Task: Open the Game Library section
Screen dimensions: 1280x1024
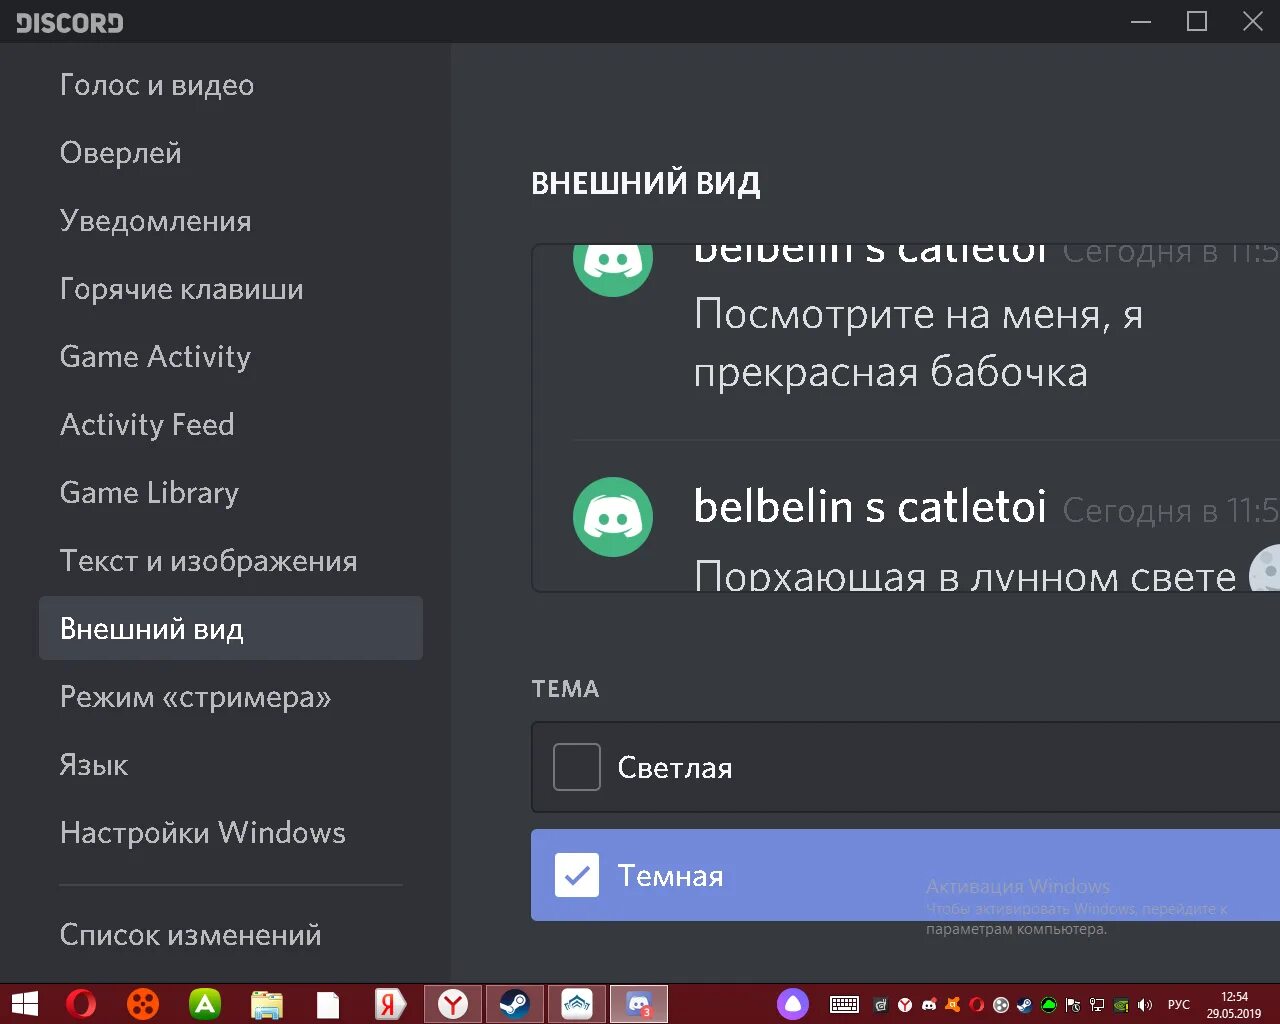Action: [149, 493]
